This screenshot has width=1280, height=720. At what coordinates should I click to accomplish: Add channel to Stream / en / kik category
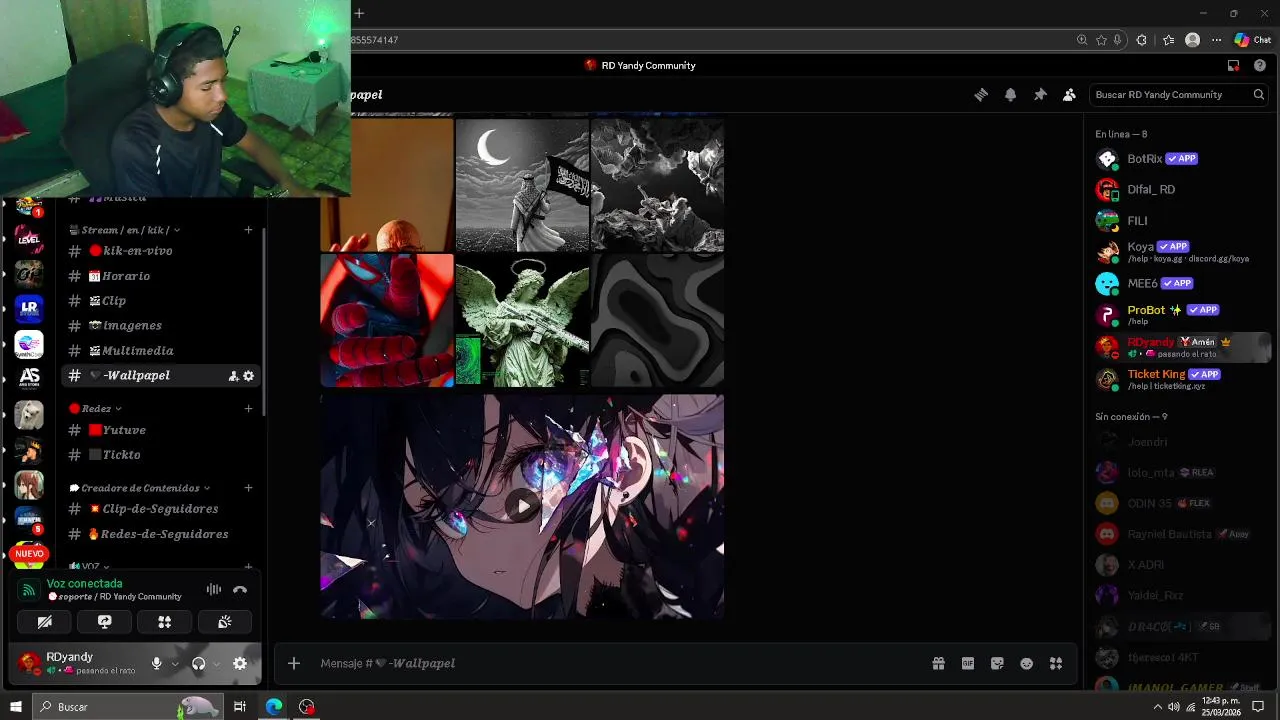tap(248, 230)
